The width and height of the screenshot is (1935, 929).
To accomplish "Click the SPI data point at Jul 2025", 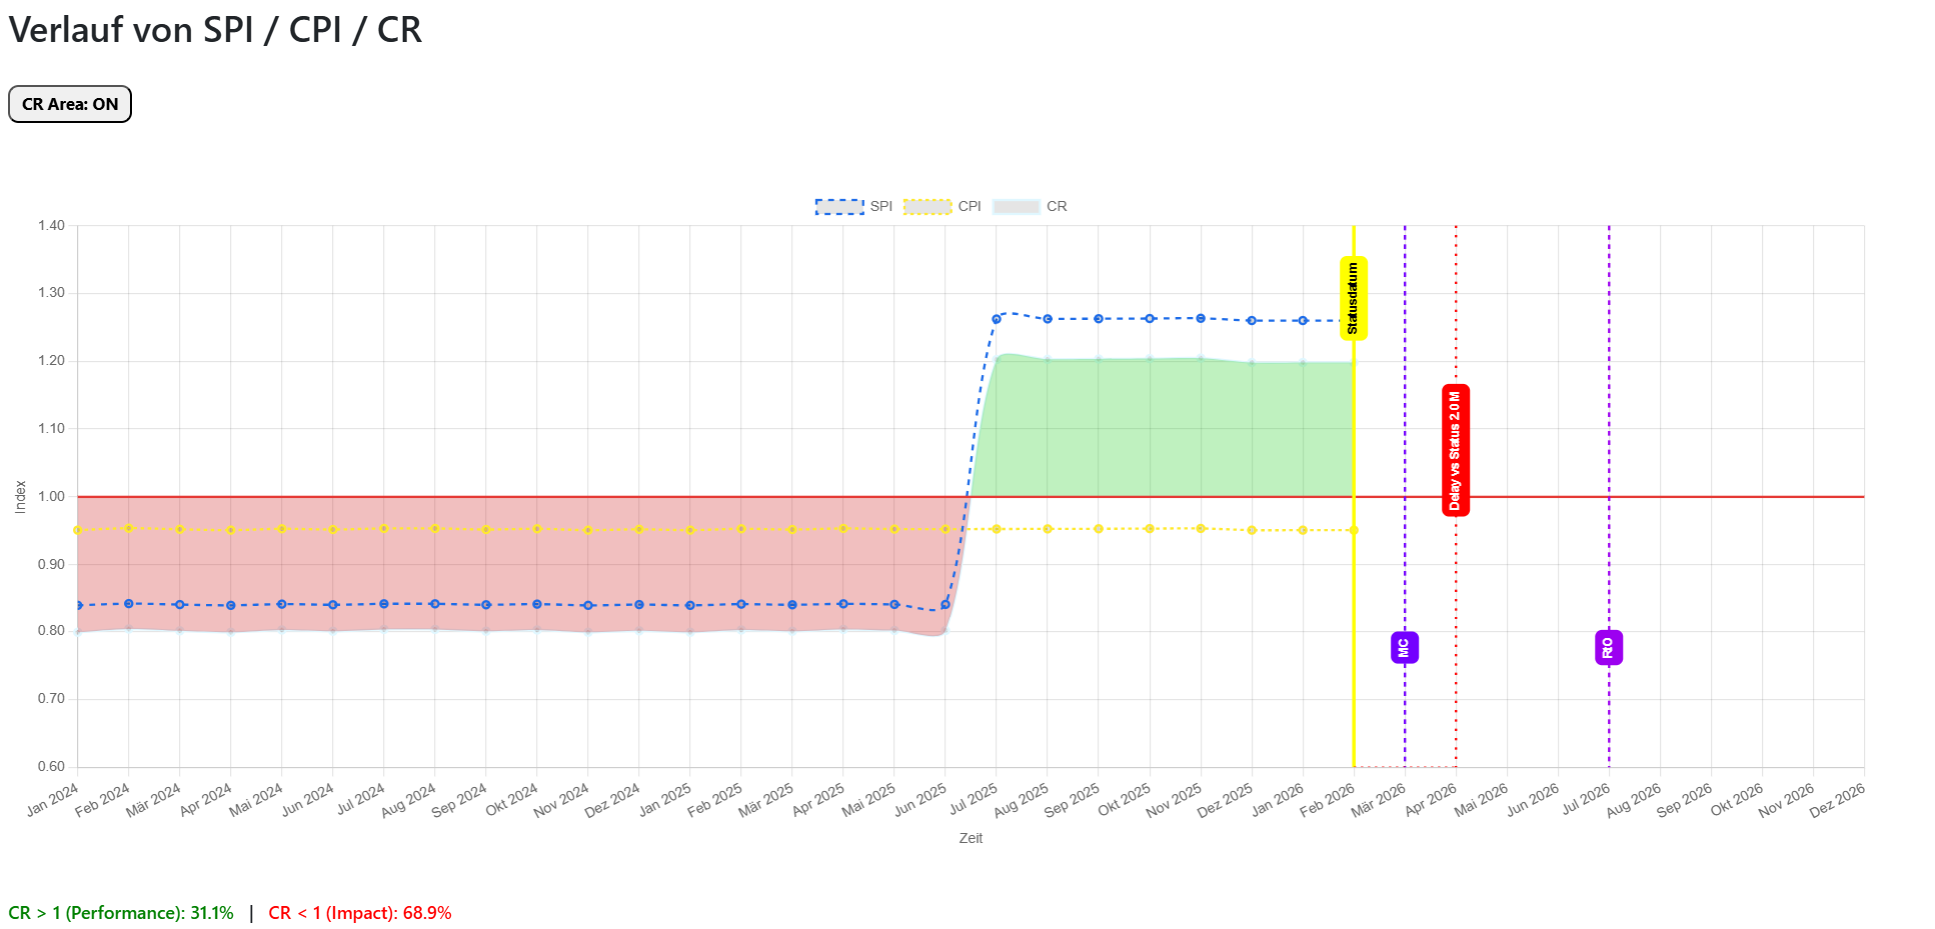I will click(x=996, y=319).
